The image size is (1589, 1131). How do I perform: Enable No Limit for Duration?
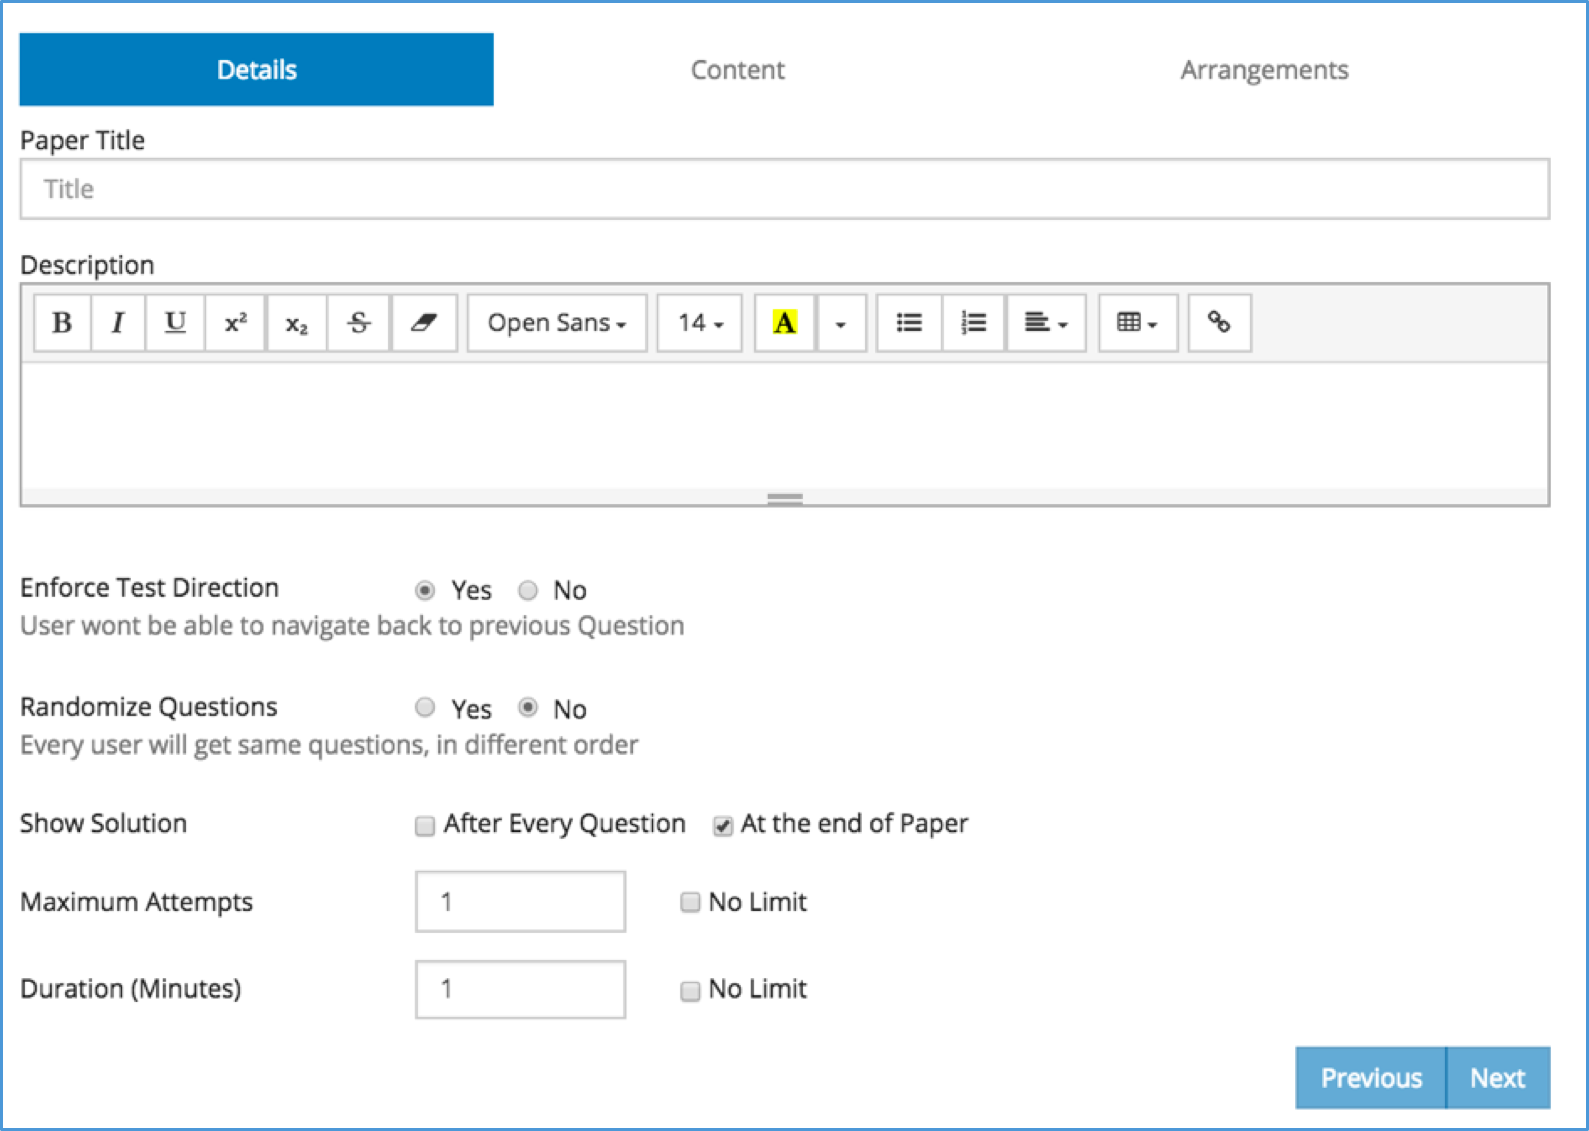(x=690, y=990)
